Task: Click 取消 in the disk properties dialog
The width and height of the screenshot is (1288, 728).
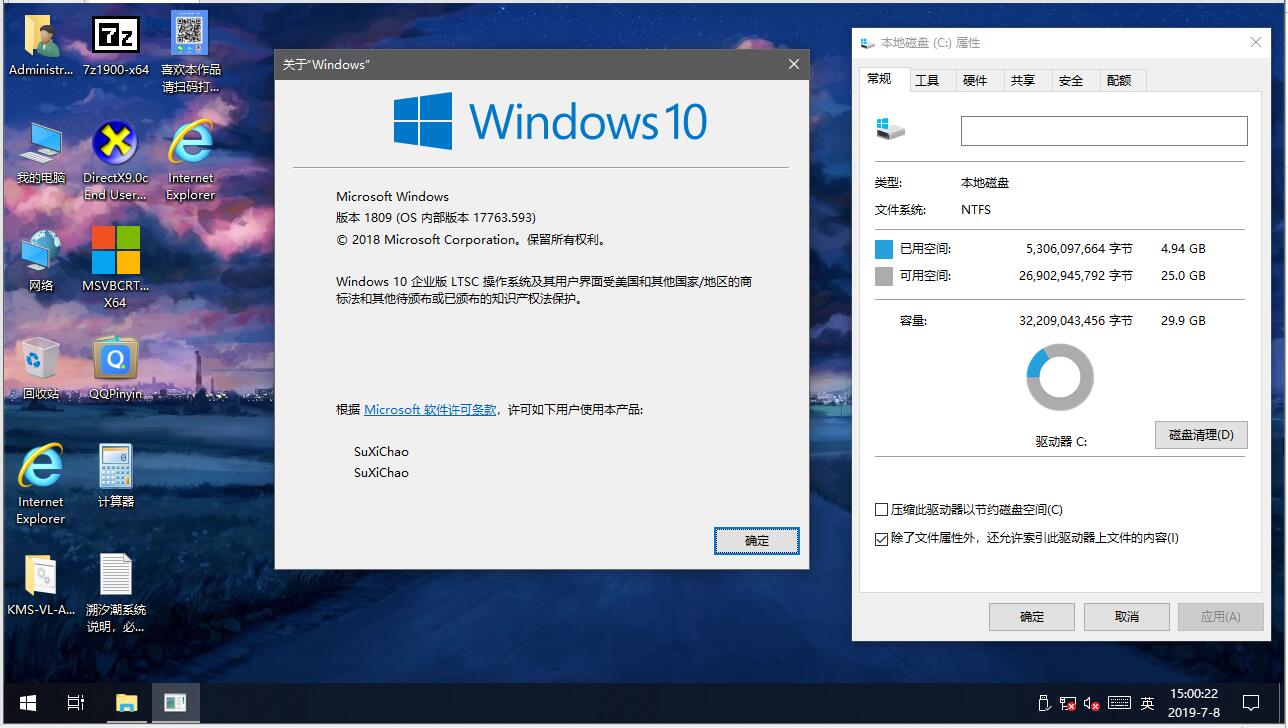Action: 1127,616
